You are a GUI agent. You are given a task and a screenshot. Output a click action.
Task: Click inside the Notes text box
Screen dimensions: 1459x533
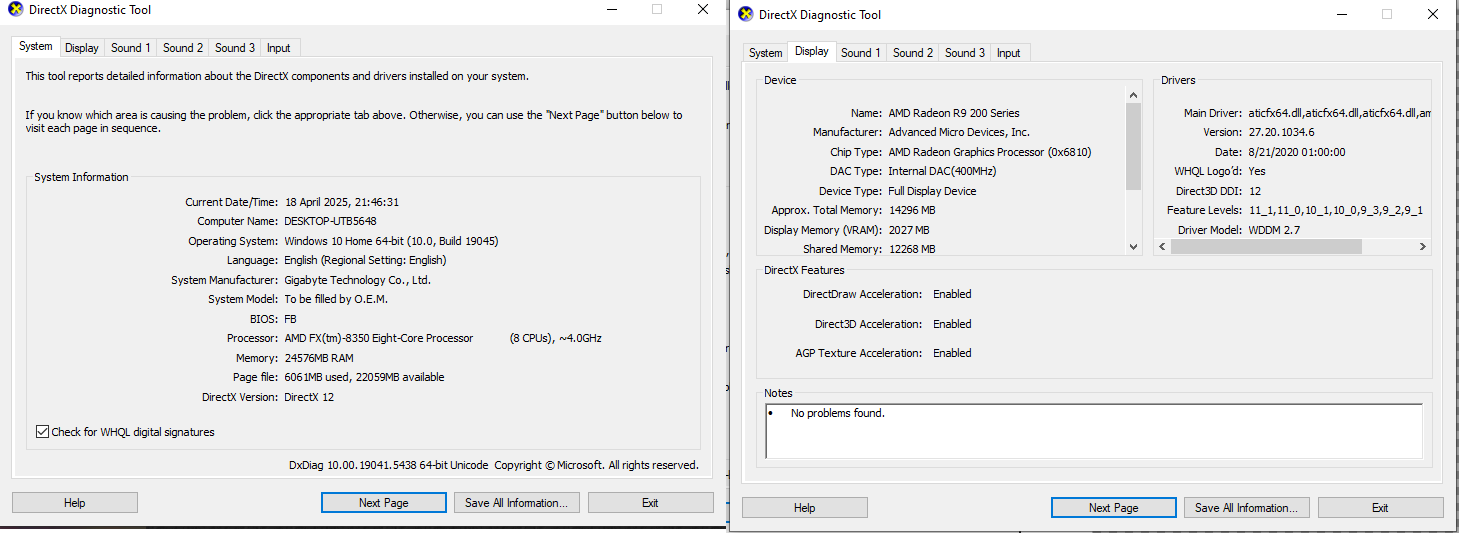pos(1094,431)
